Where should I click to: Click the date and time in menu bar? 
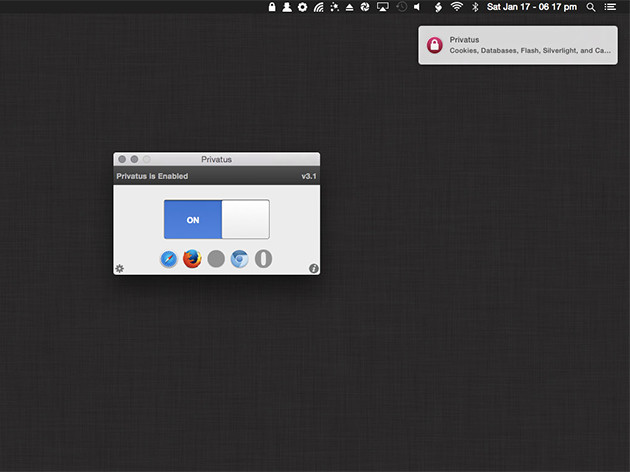click(x=533, y=7)
